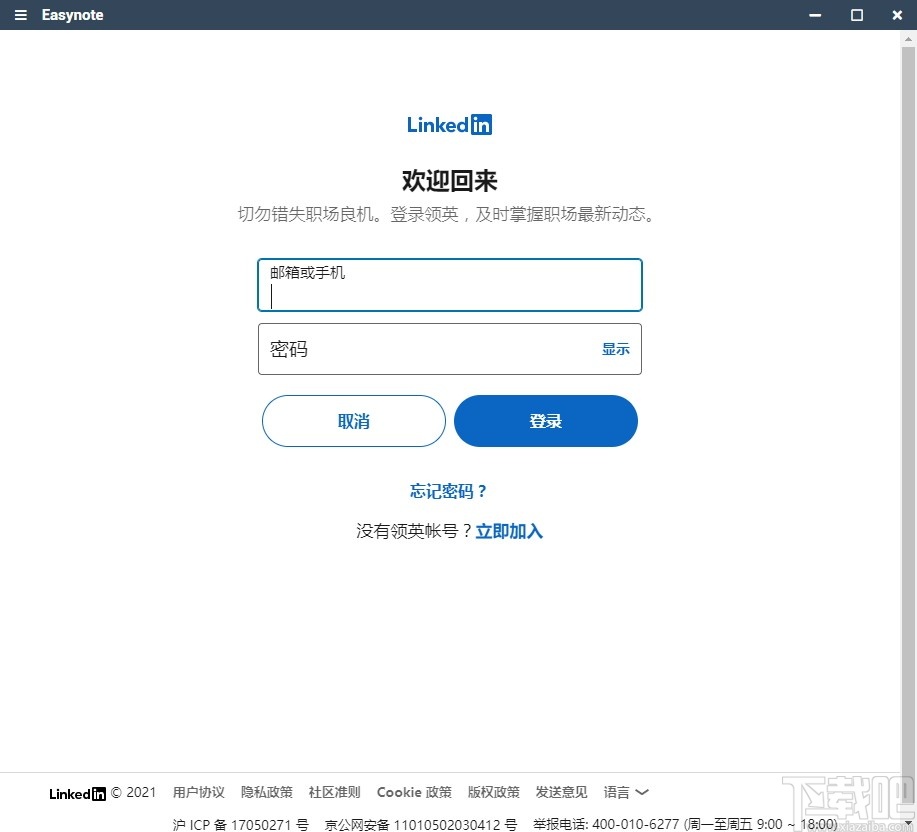This screenshot has height=832, width=917.
Task: Click the 登录 login button
Action: tap(545, 421)
